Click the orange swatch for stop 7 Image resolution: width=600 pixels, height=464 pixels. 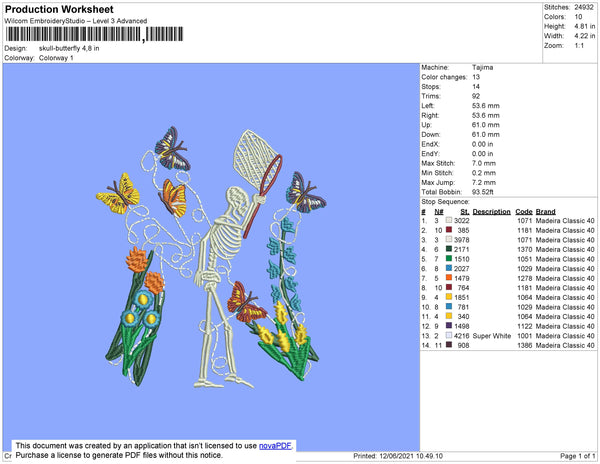[x=449, y=278]
